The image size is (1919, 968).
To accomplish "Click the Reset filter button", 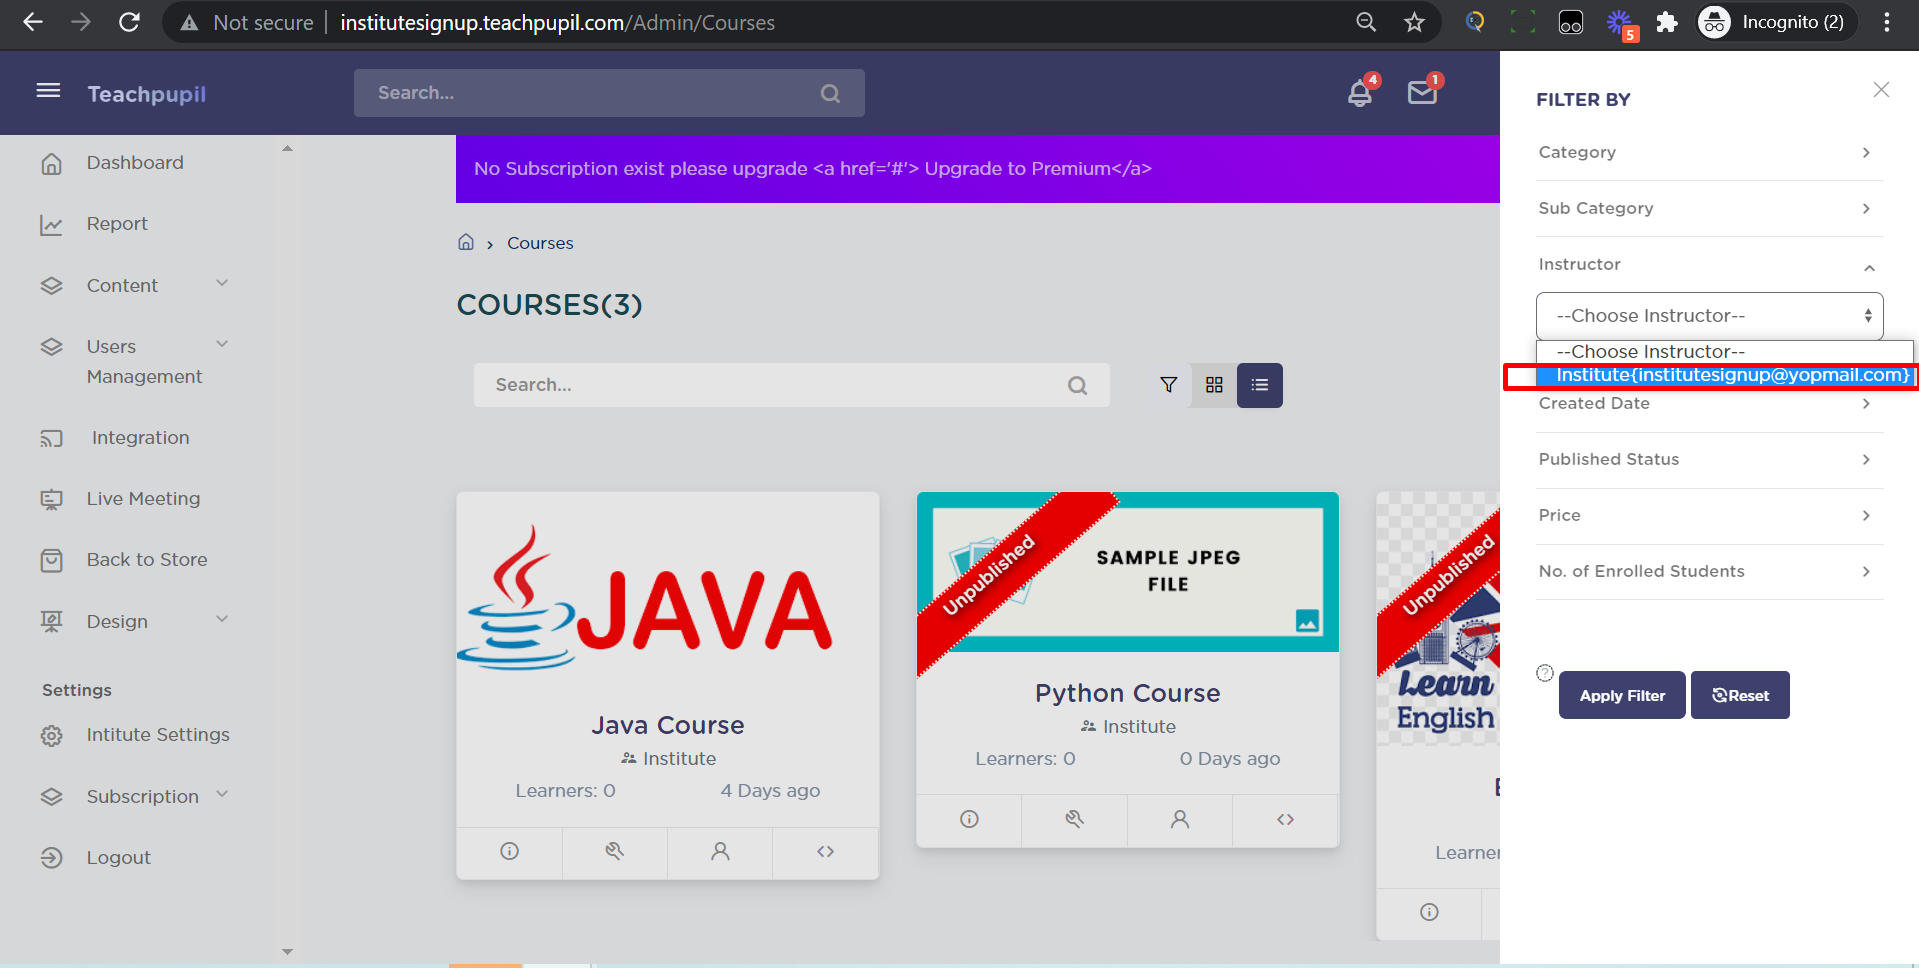I will (x=1739, y=695).
